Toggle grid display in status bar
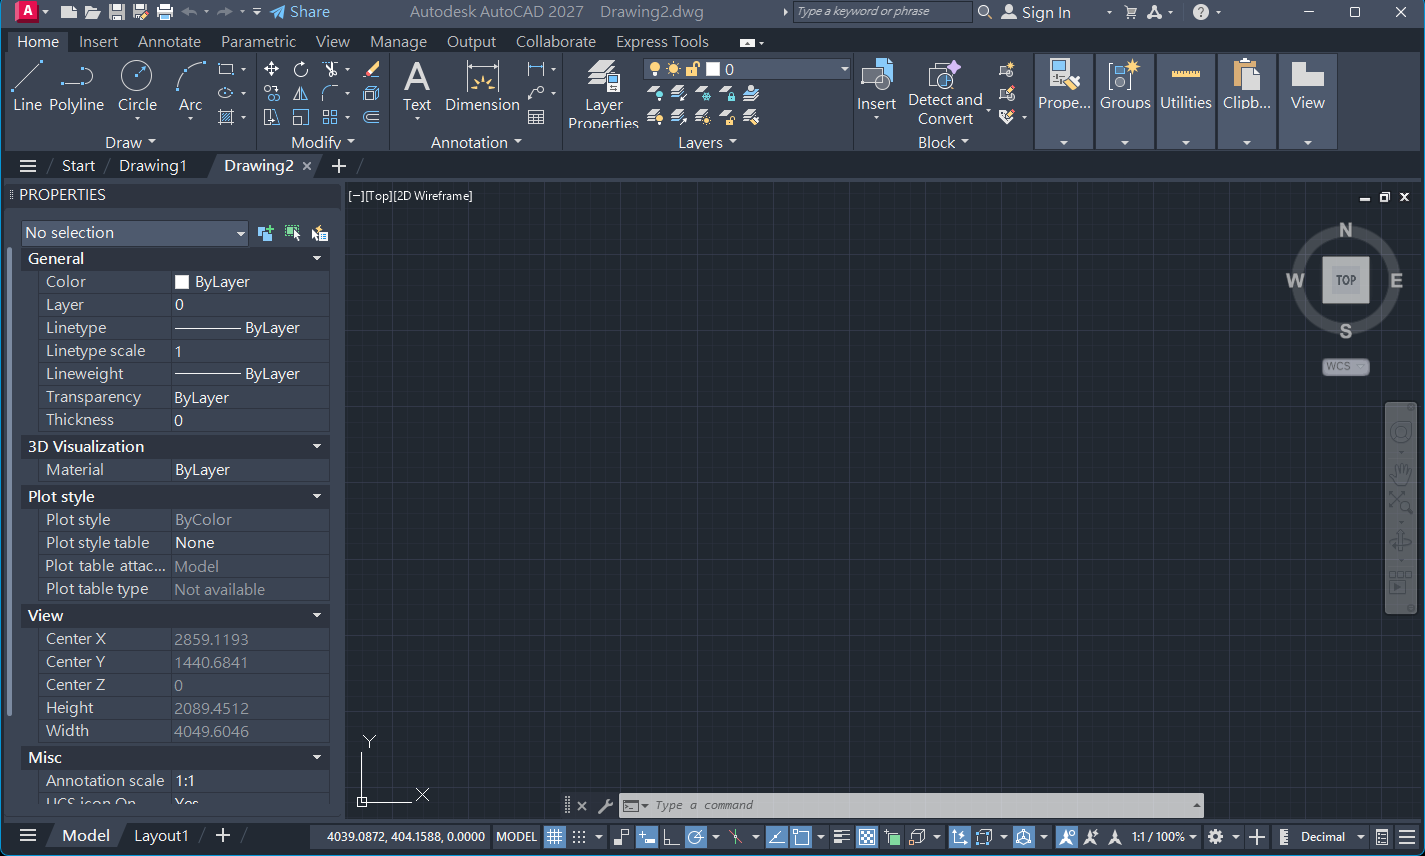This screenshot has width=1425, height=856. point(555,837)
